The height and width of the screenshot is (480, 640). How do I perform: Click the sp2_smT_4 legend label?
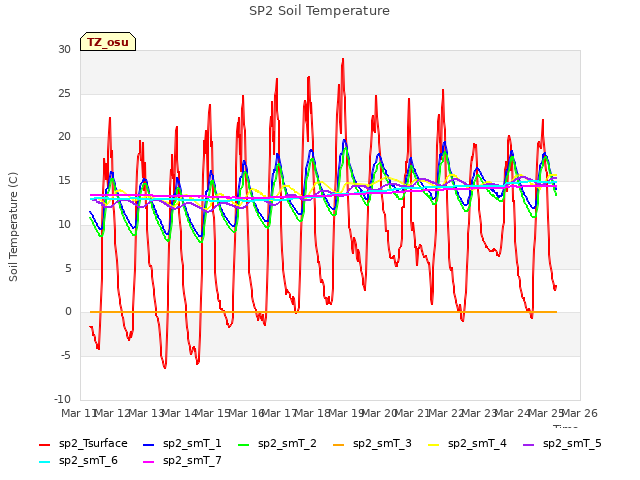click(477, 444)
